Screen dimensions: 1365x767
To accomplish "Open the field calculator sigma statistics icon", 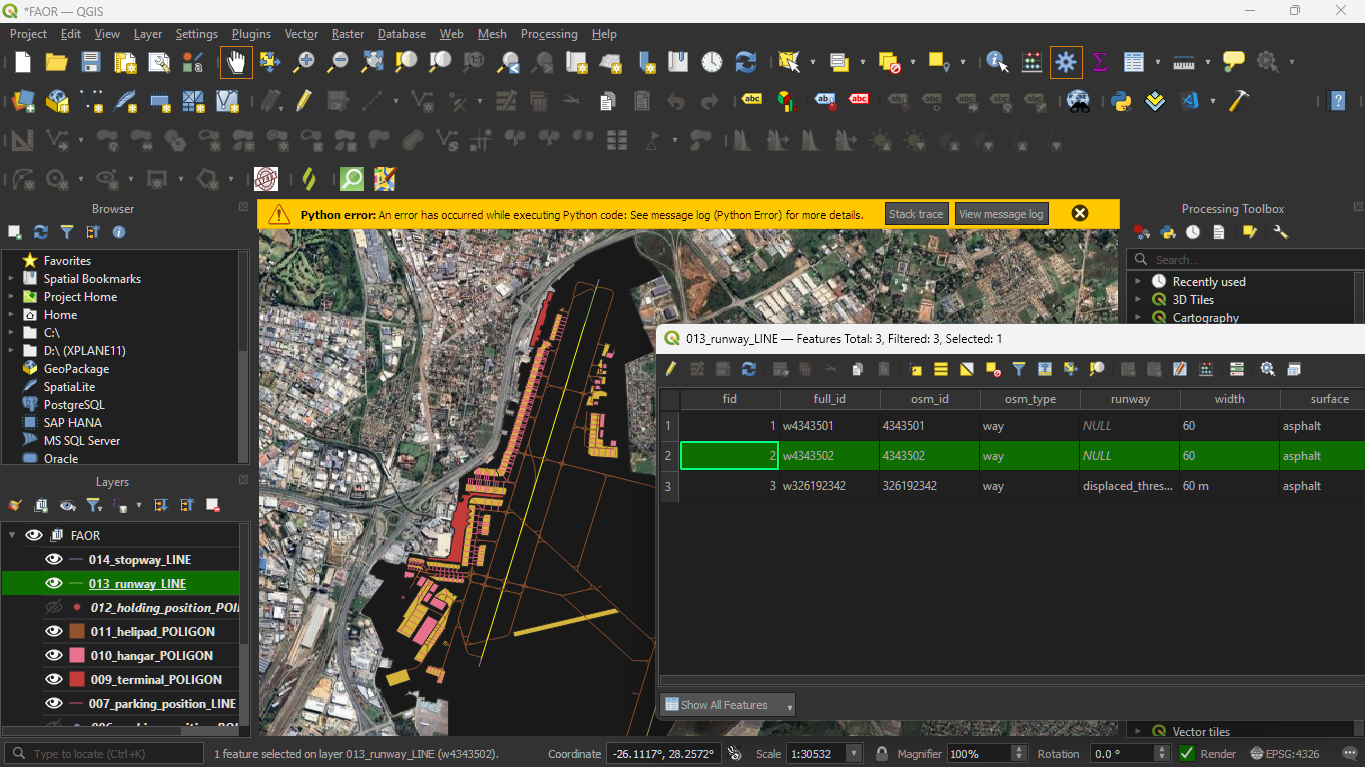I will pyautogui.click(x=1100, y=62).
